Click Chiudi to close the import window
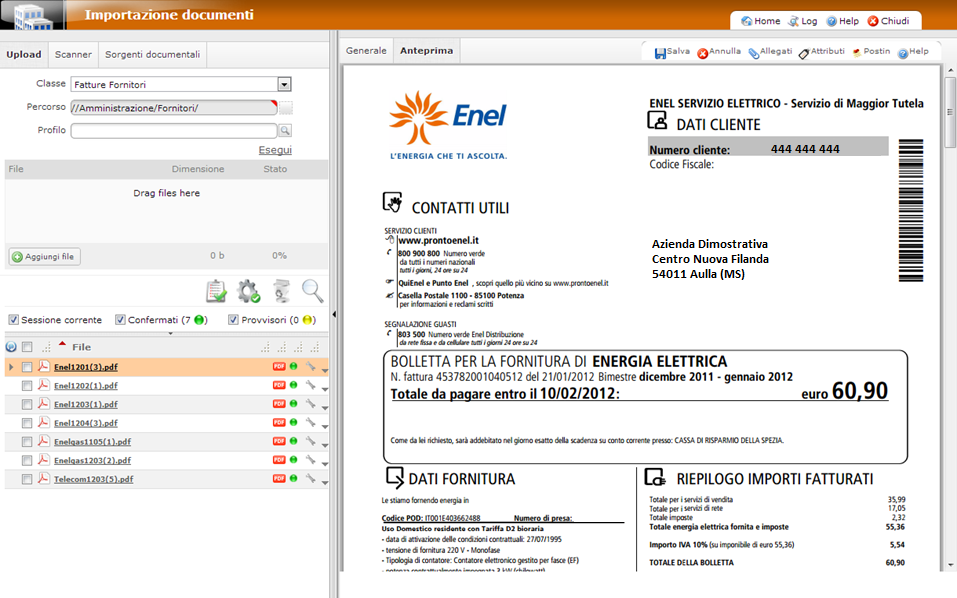Viewport: 957px width, 598px height. click(889, 21)
